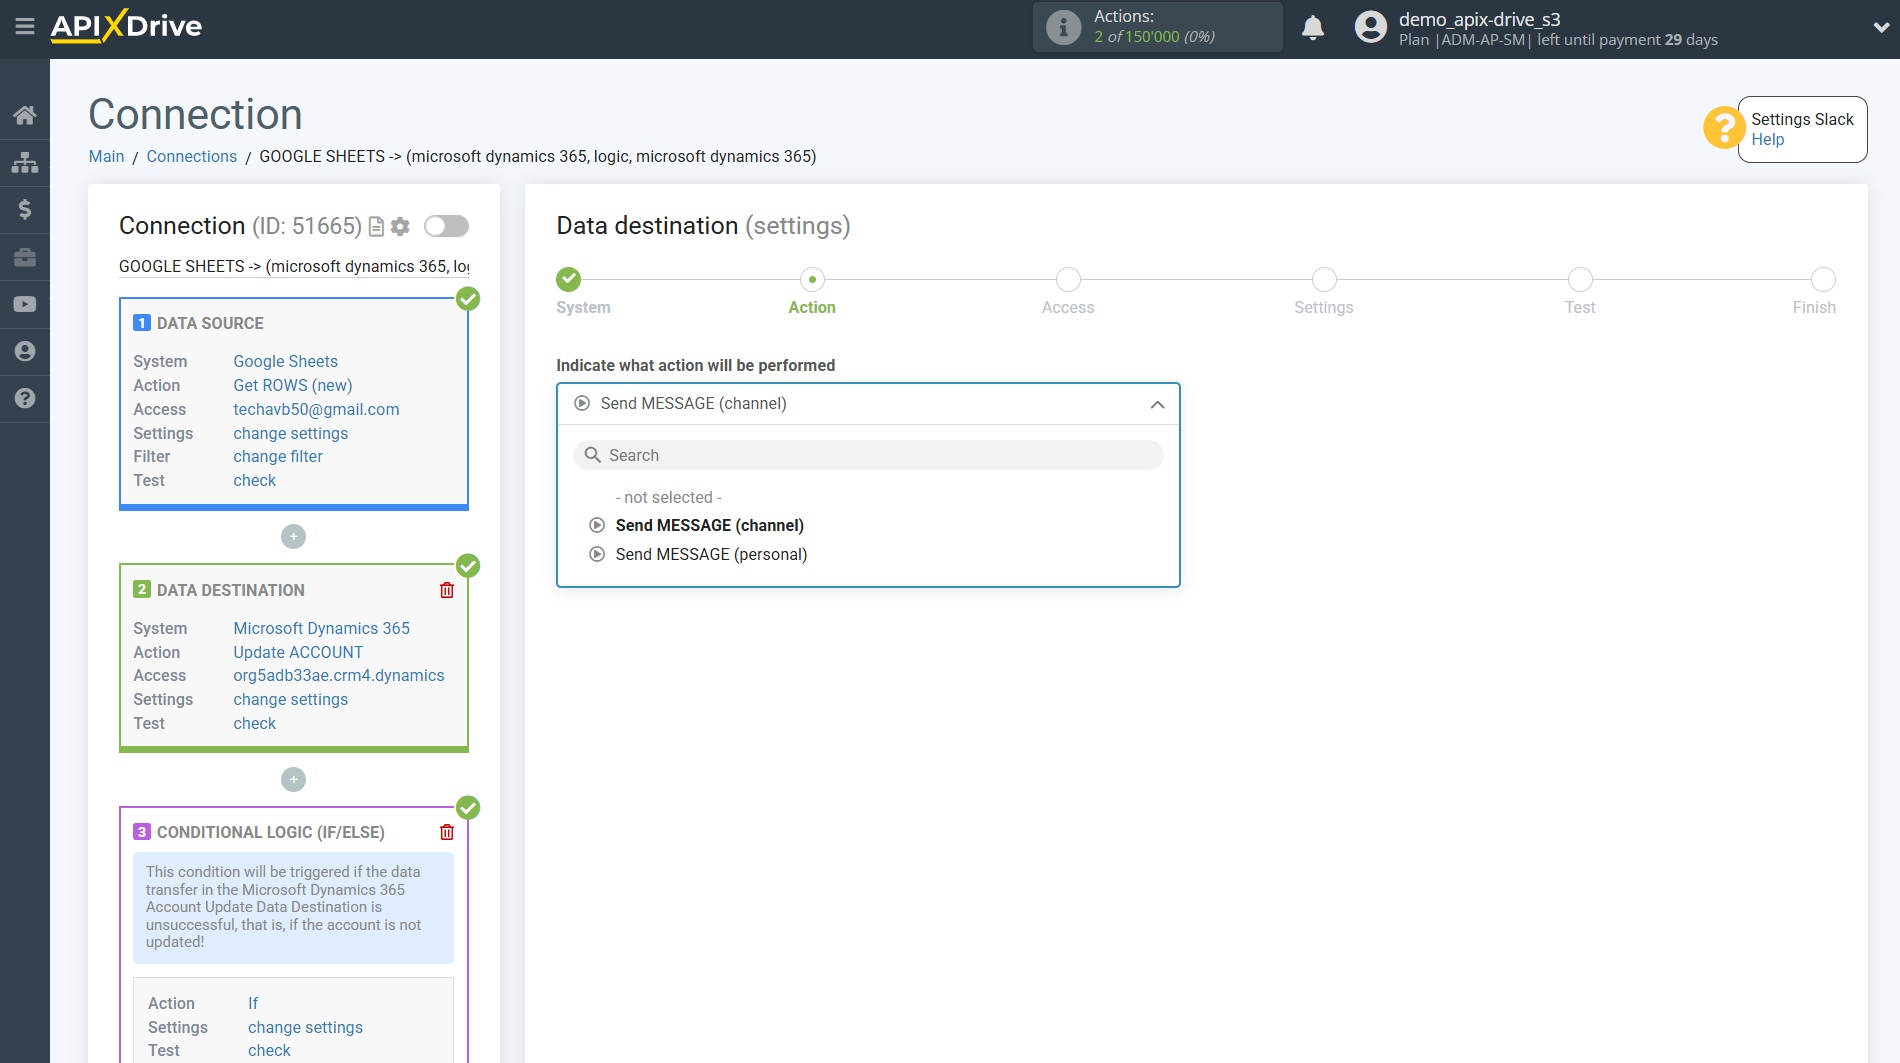
Task: Open the briefcase sidebar icon
Action: point(25,257)
